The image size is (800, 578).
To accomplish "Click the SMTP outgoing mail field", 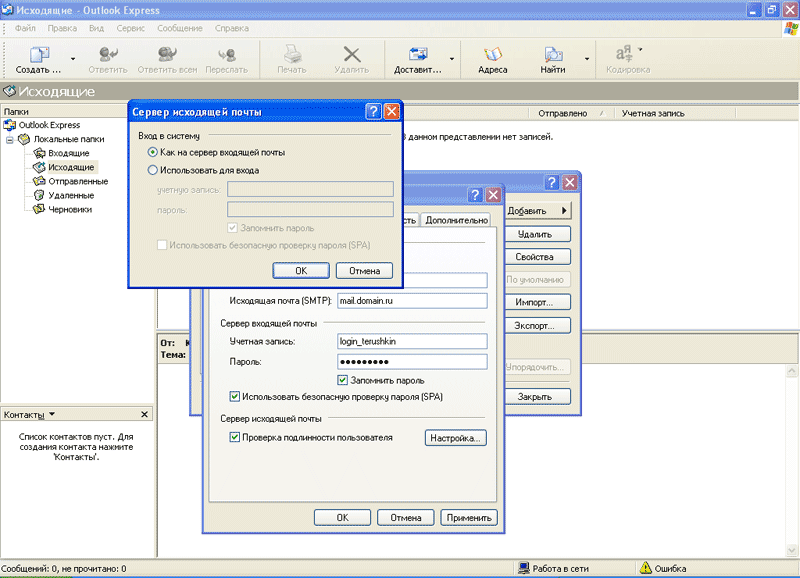I will [412, 301].
